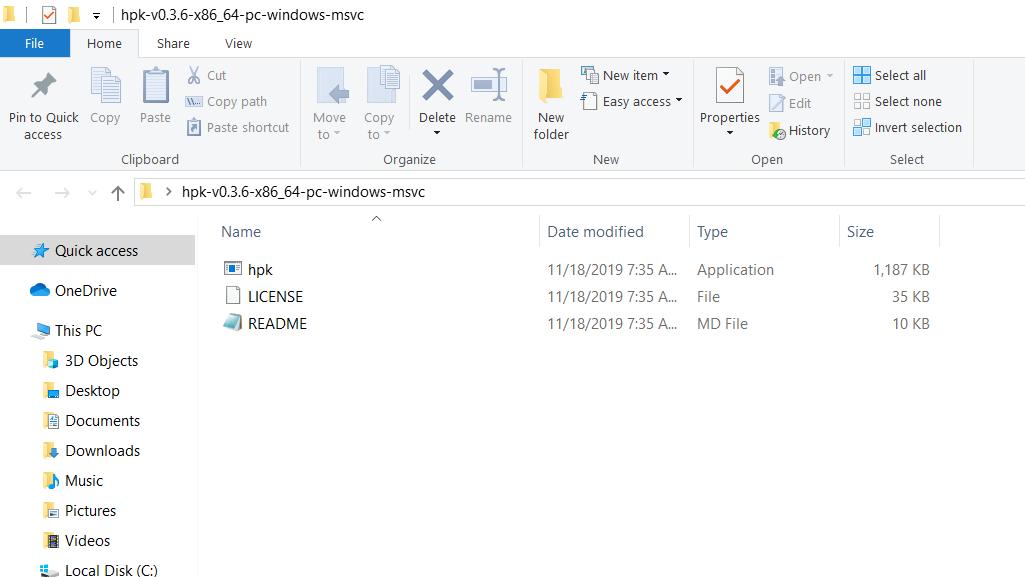This screenshot has height=577, width=1025.
Task: Open the Downloads folder in sidebar
Action: click(103, 451)
